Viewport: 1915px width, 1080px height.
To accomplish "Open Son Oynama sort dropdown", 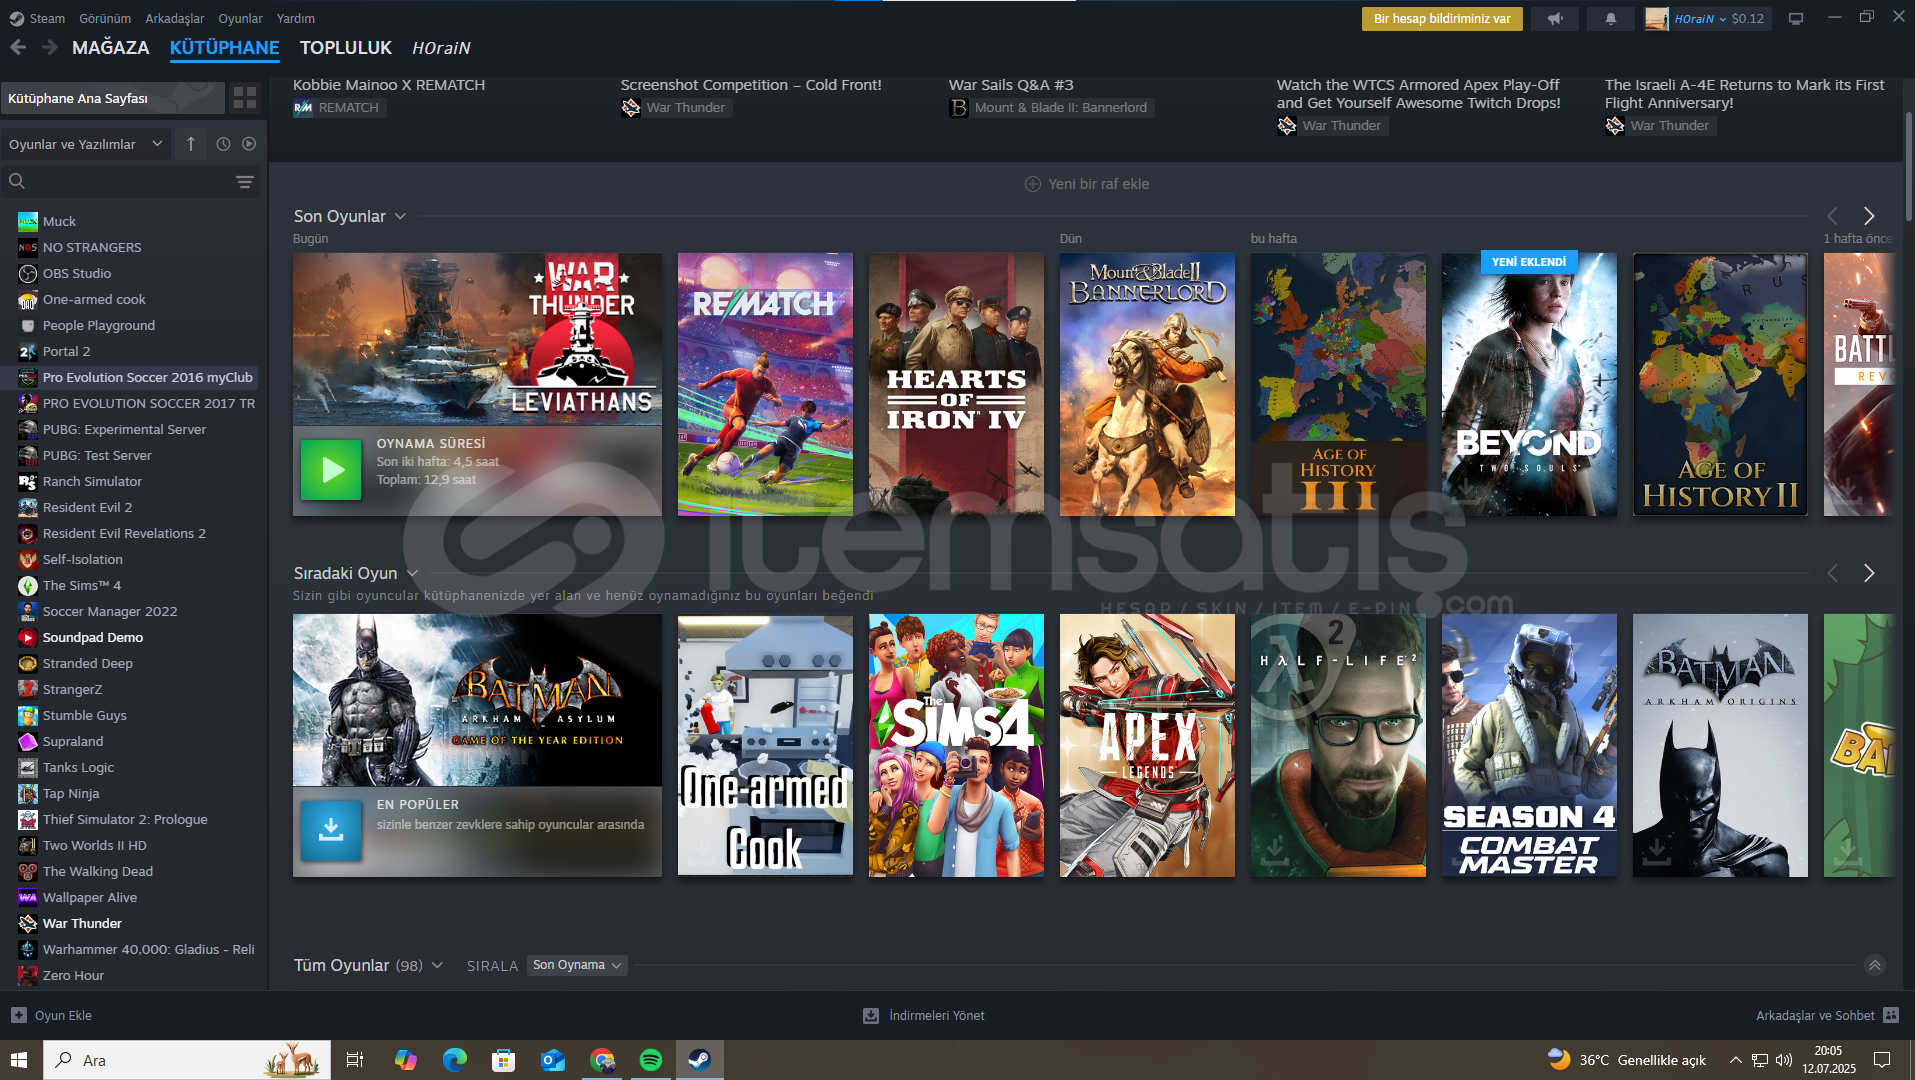I will tap(577, 965).
